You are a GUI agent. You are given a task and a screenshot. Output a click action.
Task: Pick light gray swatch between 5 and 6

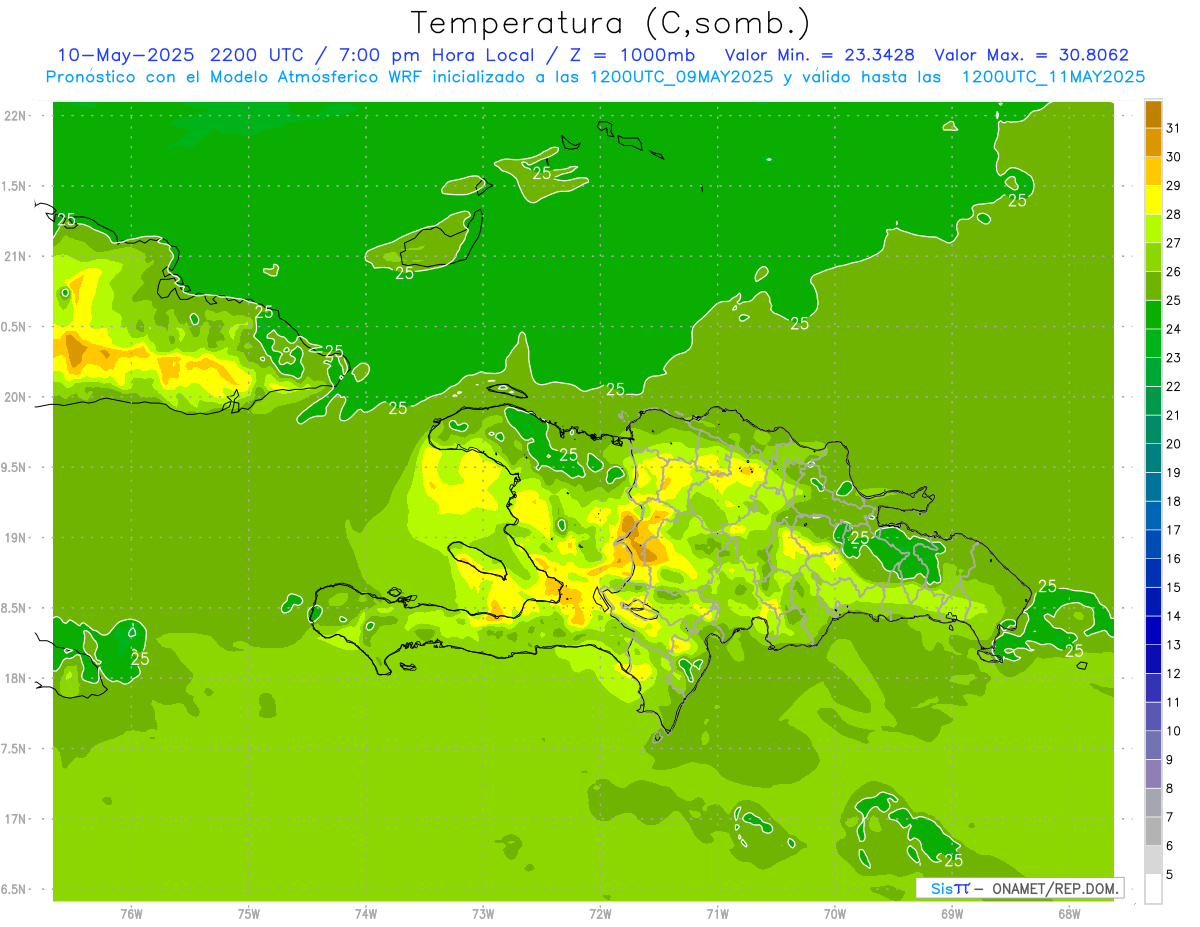point(1153,860)
